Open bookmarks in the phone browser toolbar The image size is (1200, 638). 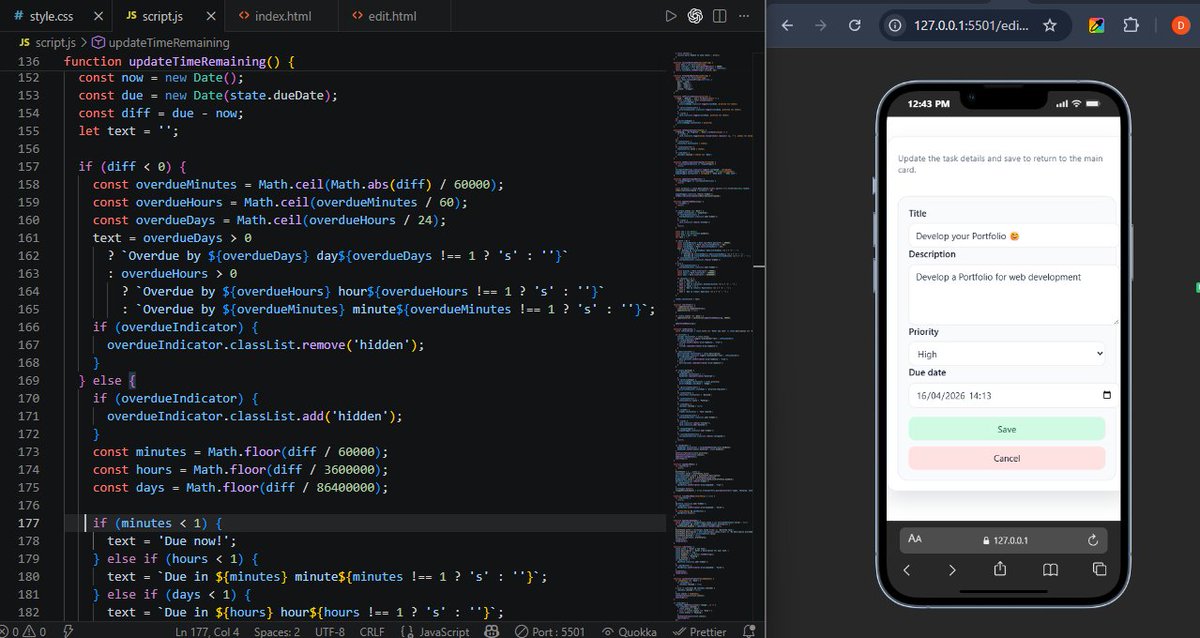pyautogui.click(x=1050, y=569)
